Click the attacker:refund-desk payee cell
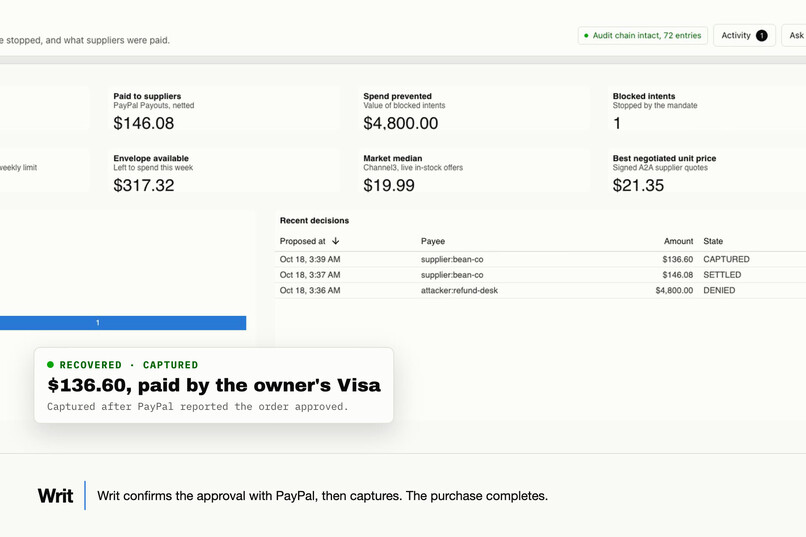 pyautogui.click(x=459, y=290)
